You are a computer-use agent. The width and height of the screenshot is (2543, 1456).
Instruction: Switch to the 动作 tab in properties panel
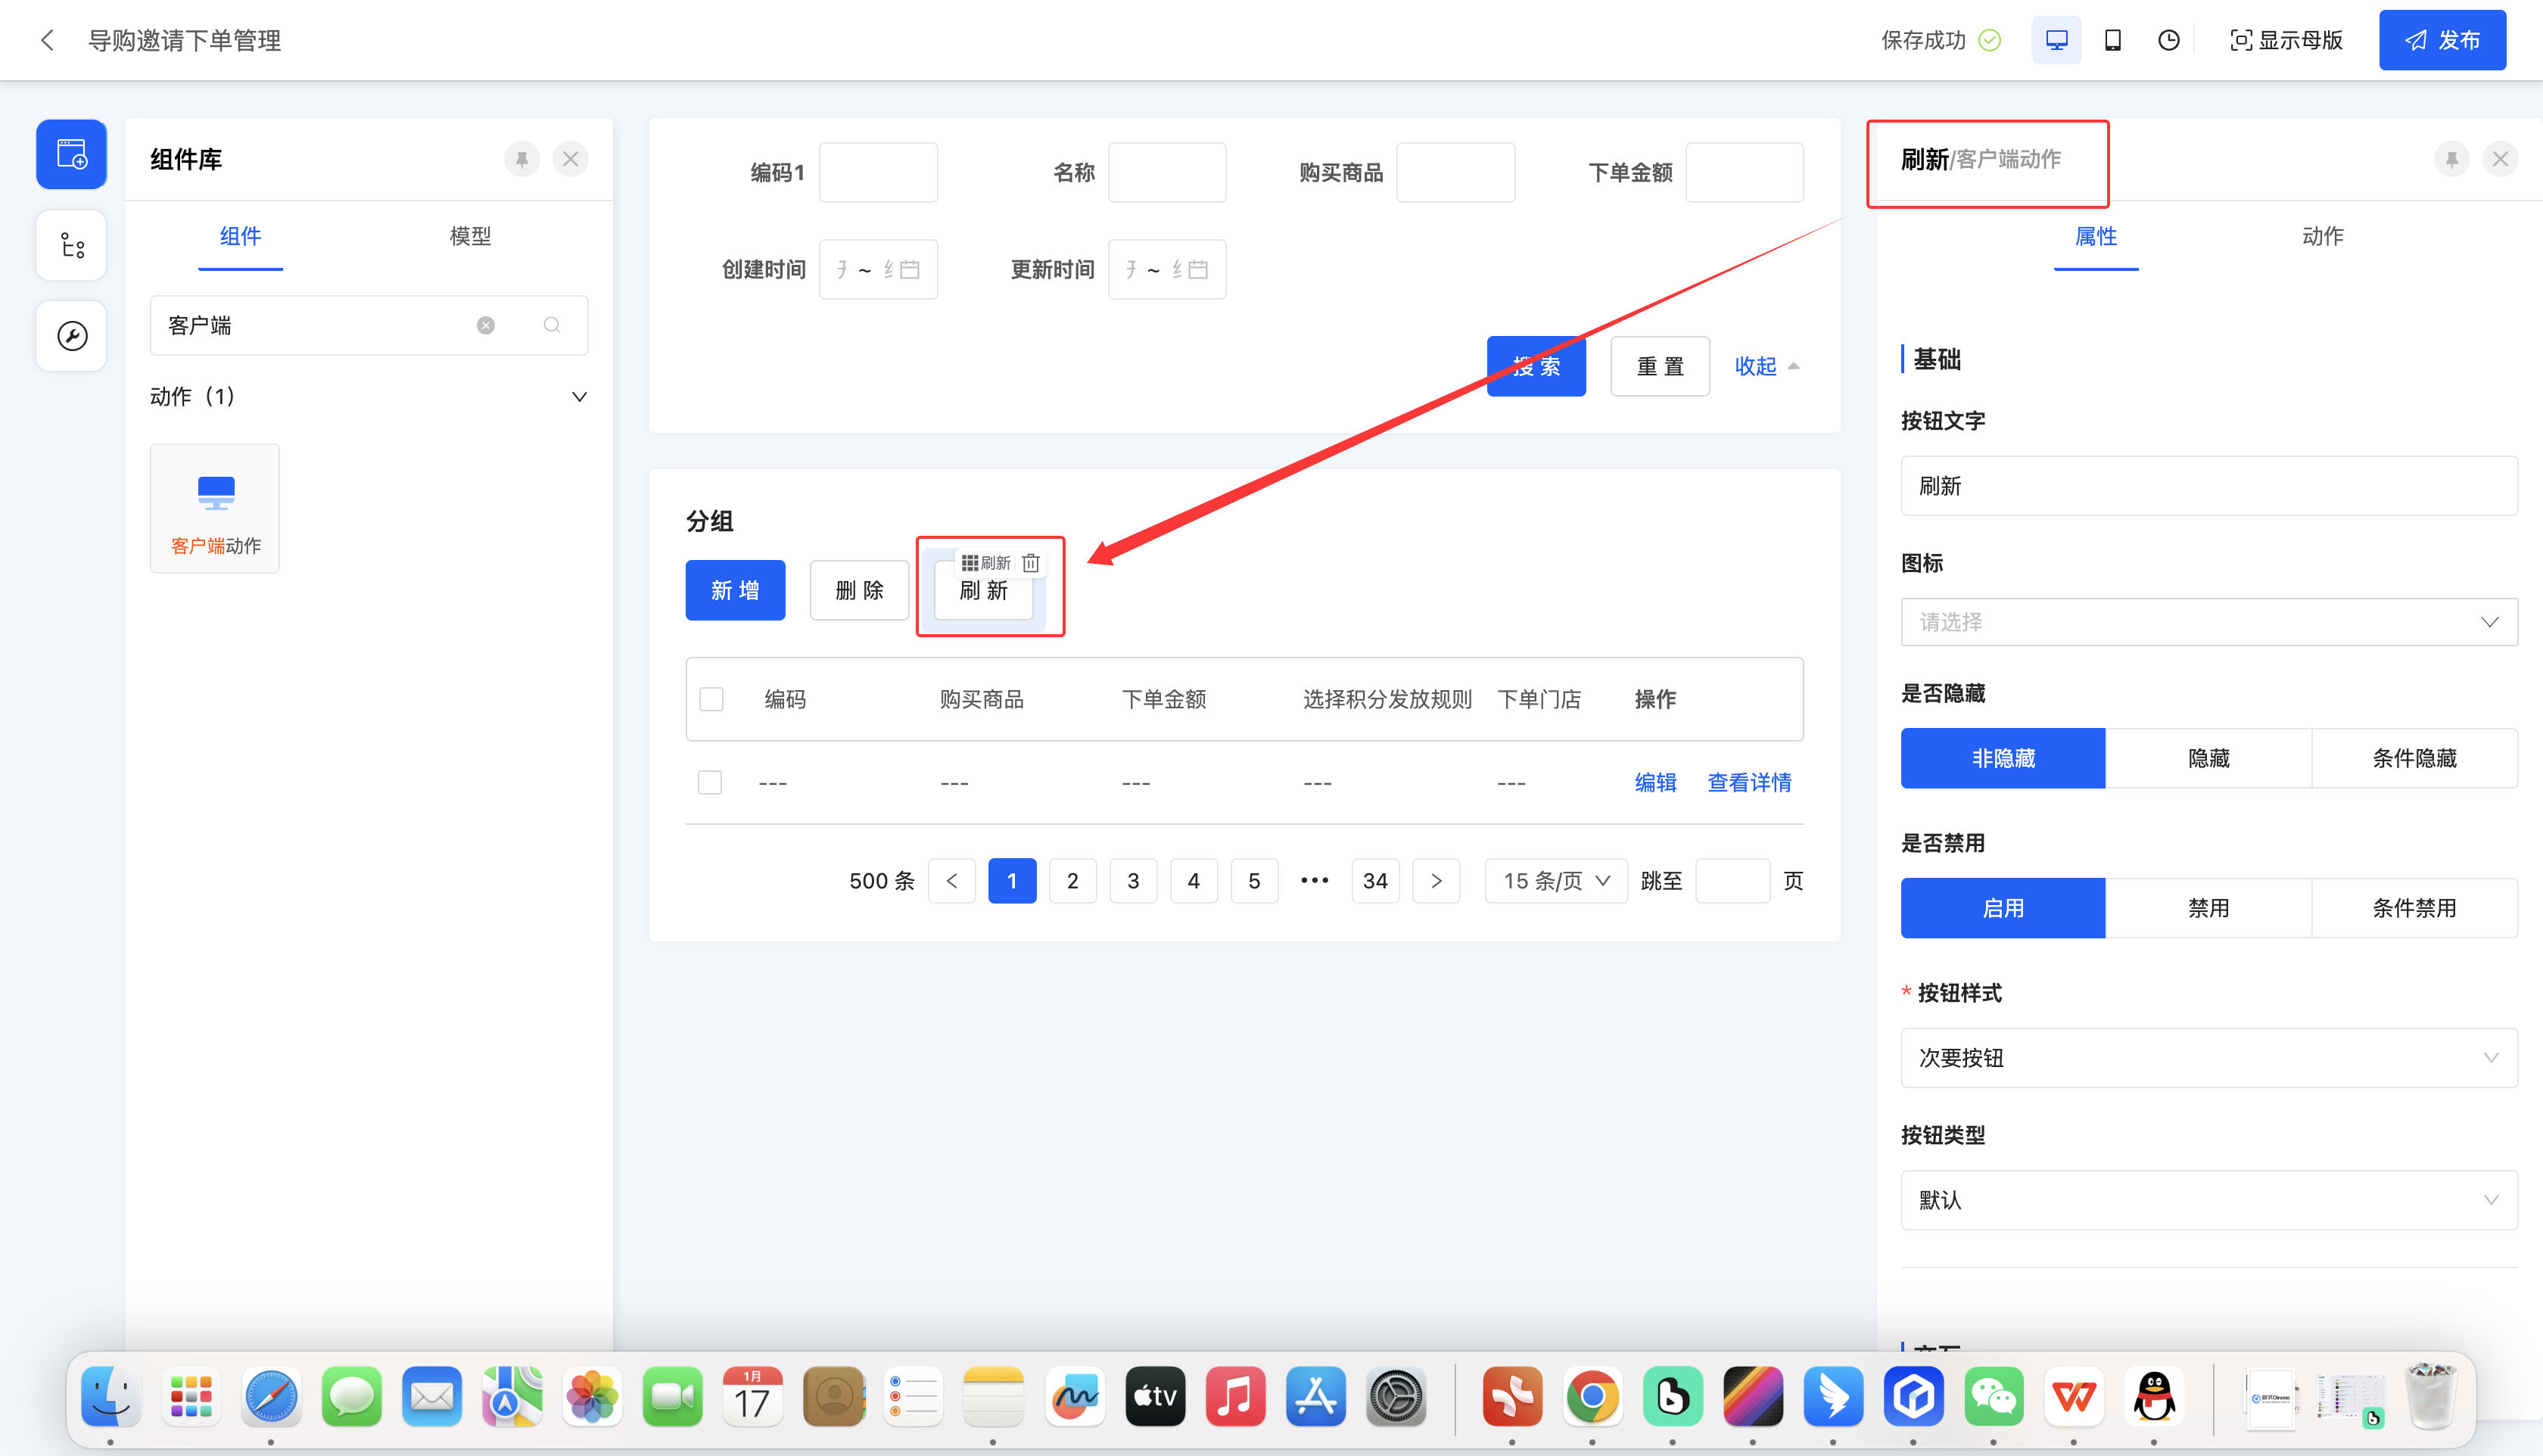click(2322, 236)
